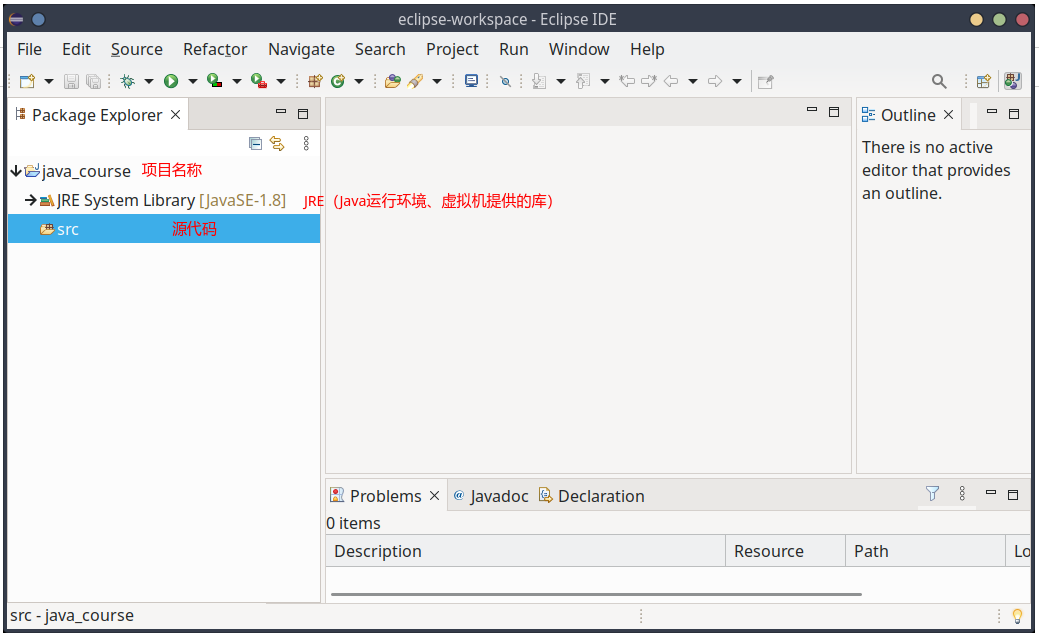
Task: Click the Debug bug icon in toolbar
Action: (x=127, y=81)
